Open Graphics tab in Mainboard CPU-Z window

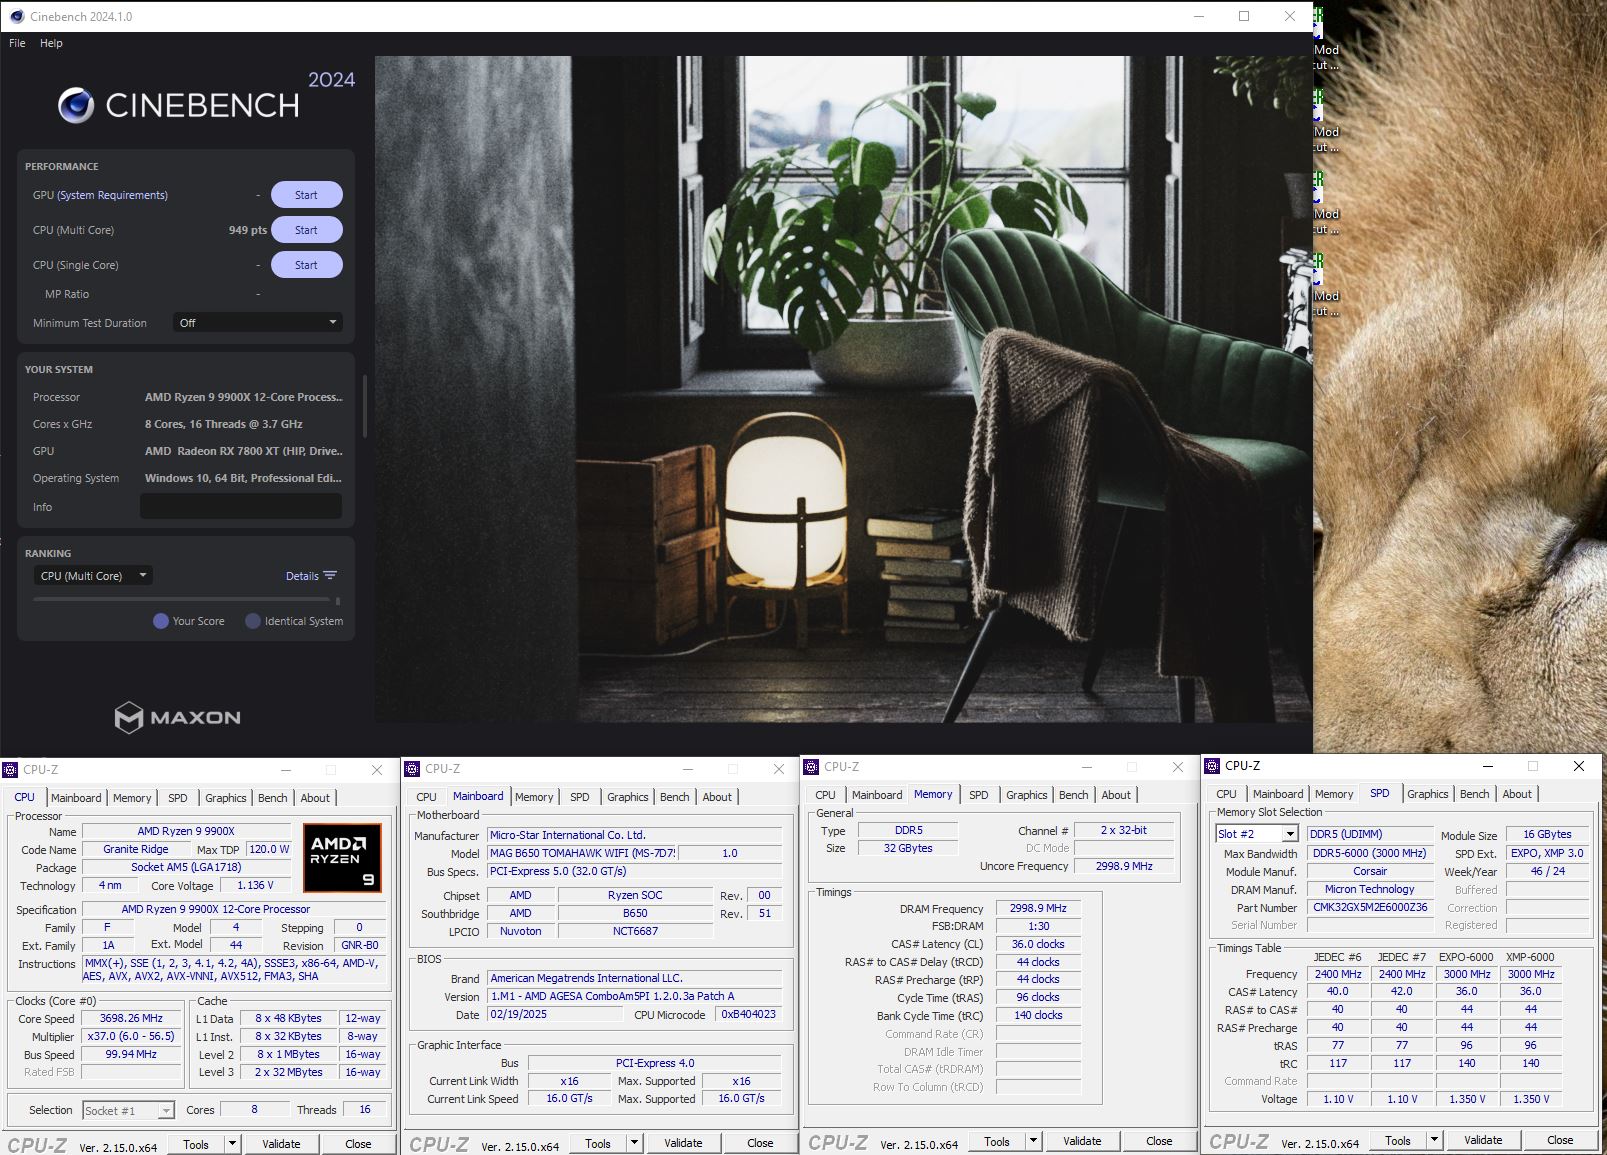pyautogui.click(x=628, y=797)
